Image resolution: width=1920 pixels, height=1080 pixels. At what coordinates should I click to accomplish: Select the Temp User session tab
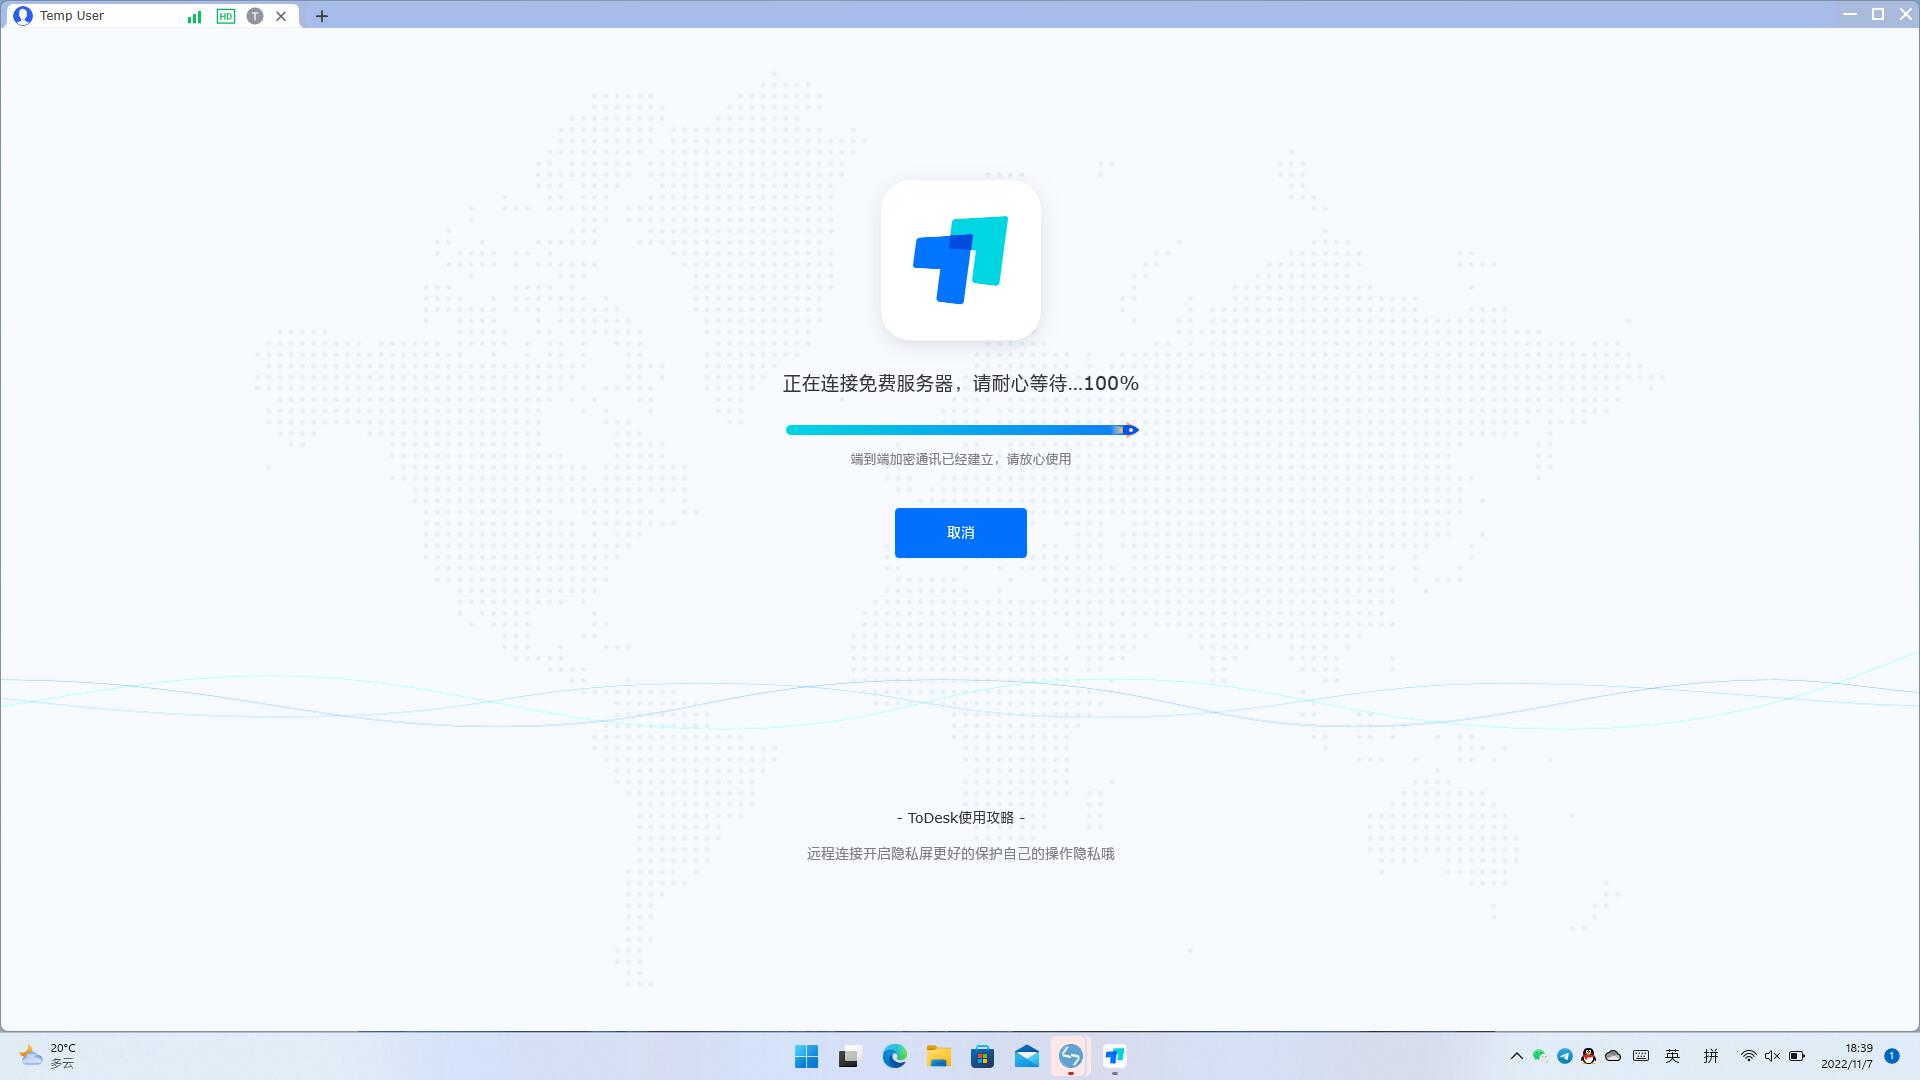click(x=150, y=16)
